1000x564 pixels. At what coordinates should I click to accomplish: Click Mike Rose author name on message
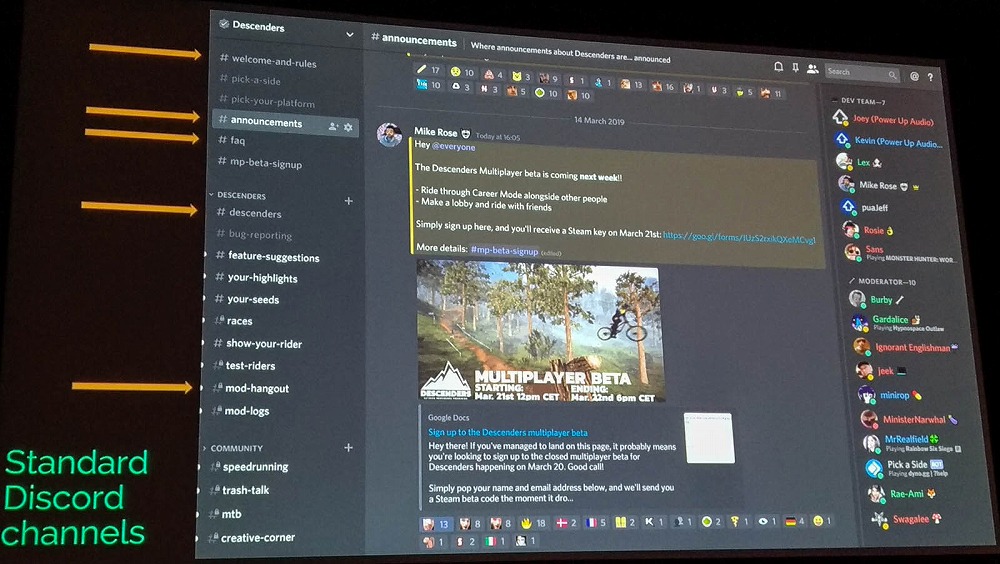(x=436, y=131)
